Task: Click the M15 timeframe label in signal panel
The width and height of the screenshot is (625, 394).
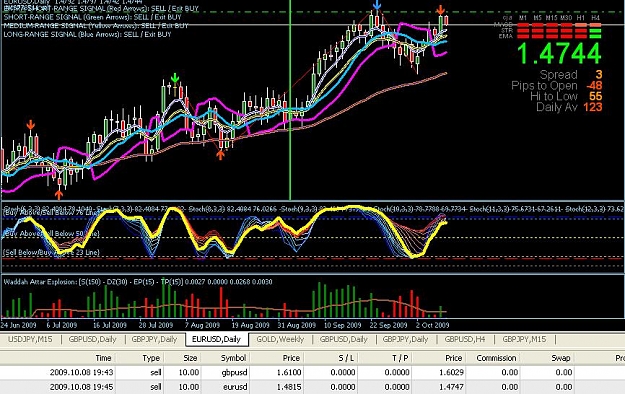Action: coord(551,18)
